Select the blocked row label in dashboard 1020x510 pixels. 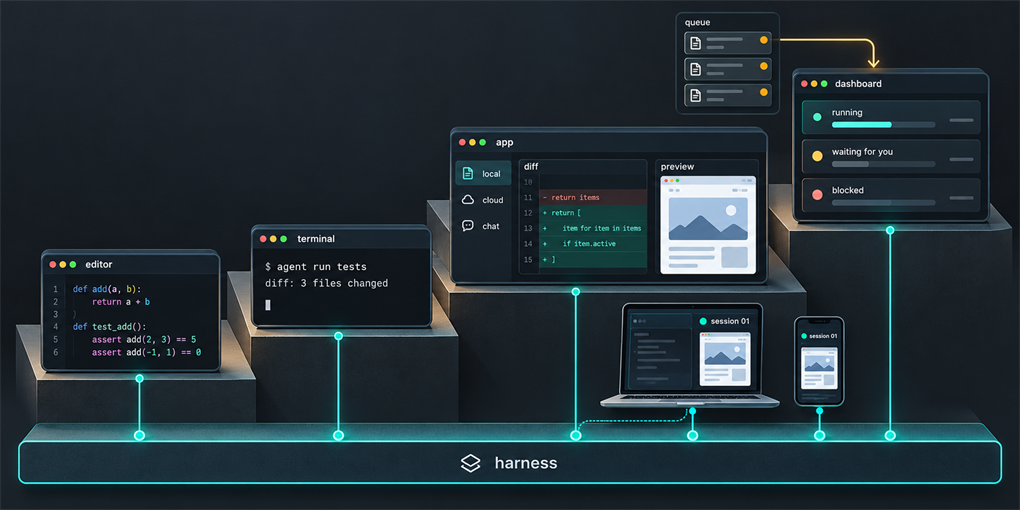point(848,191)
